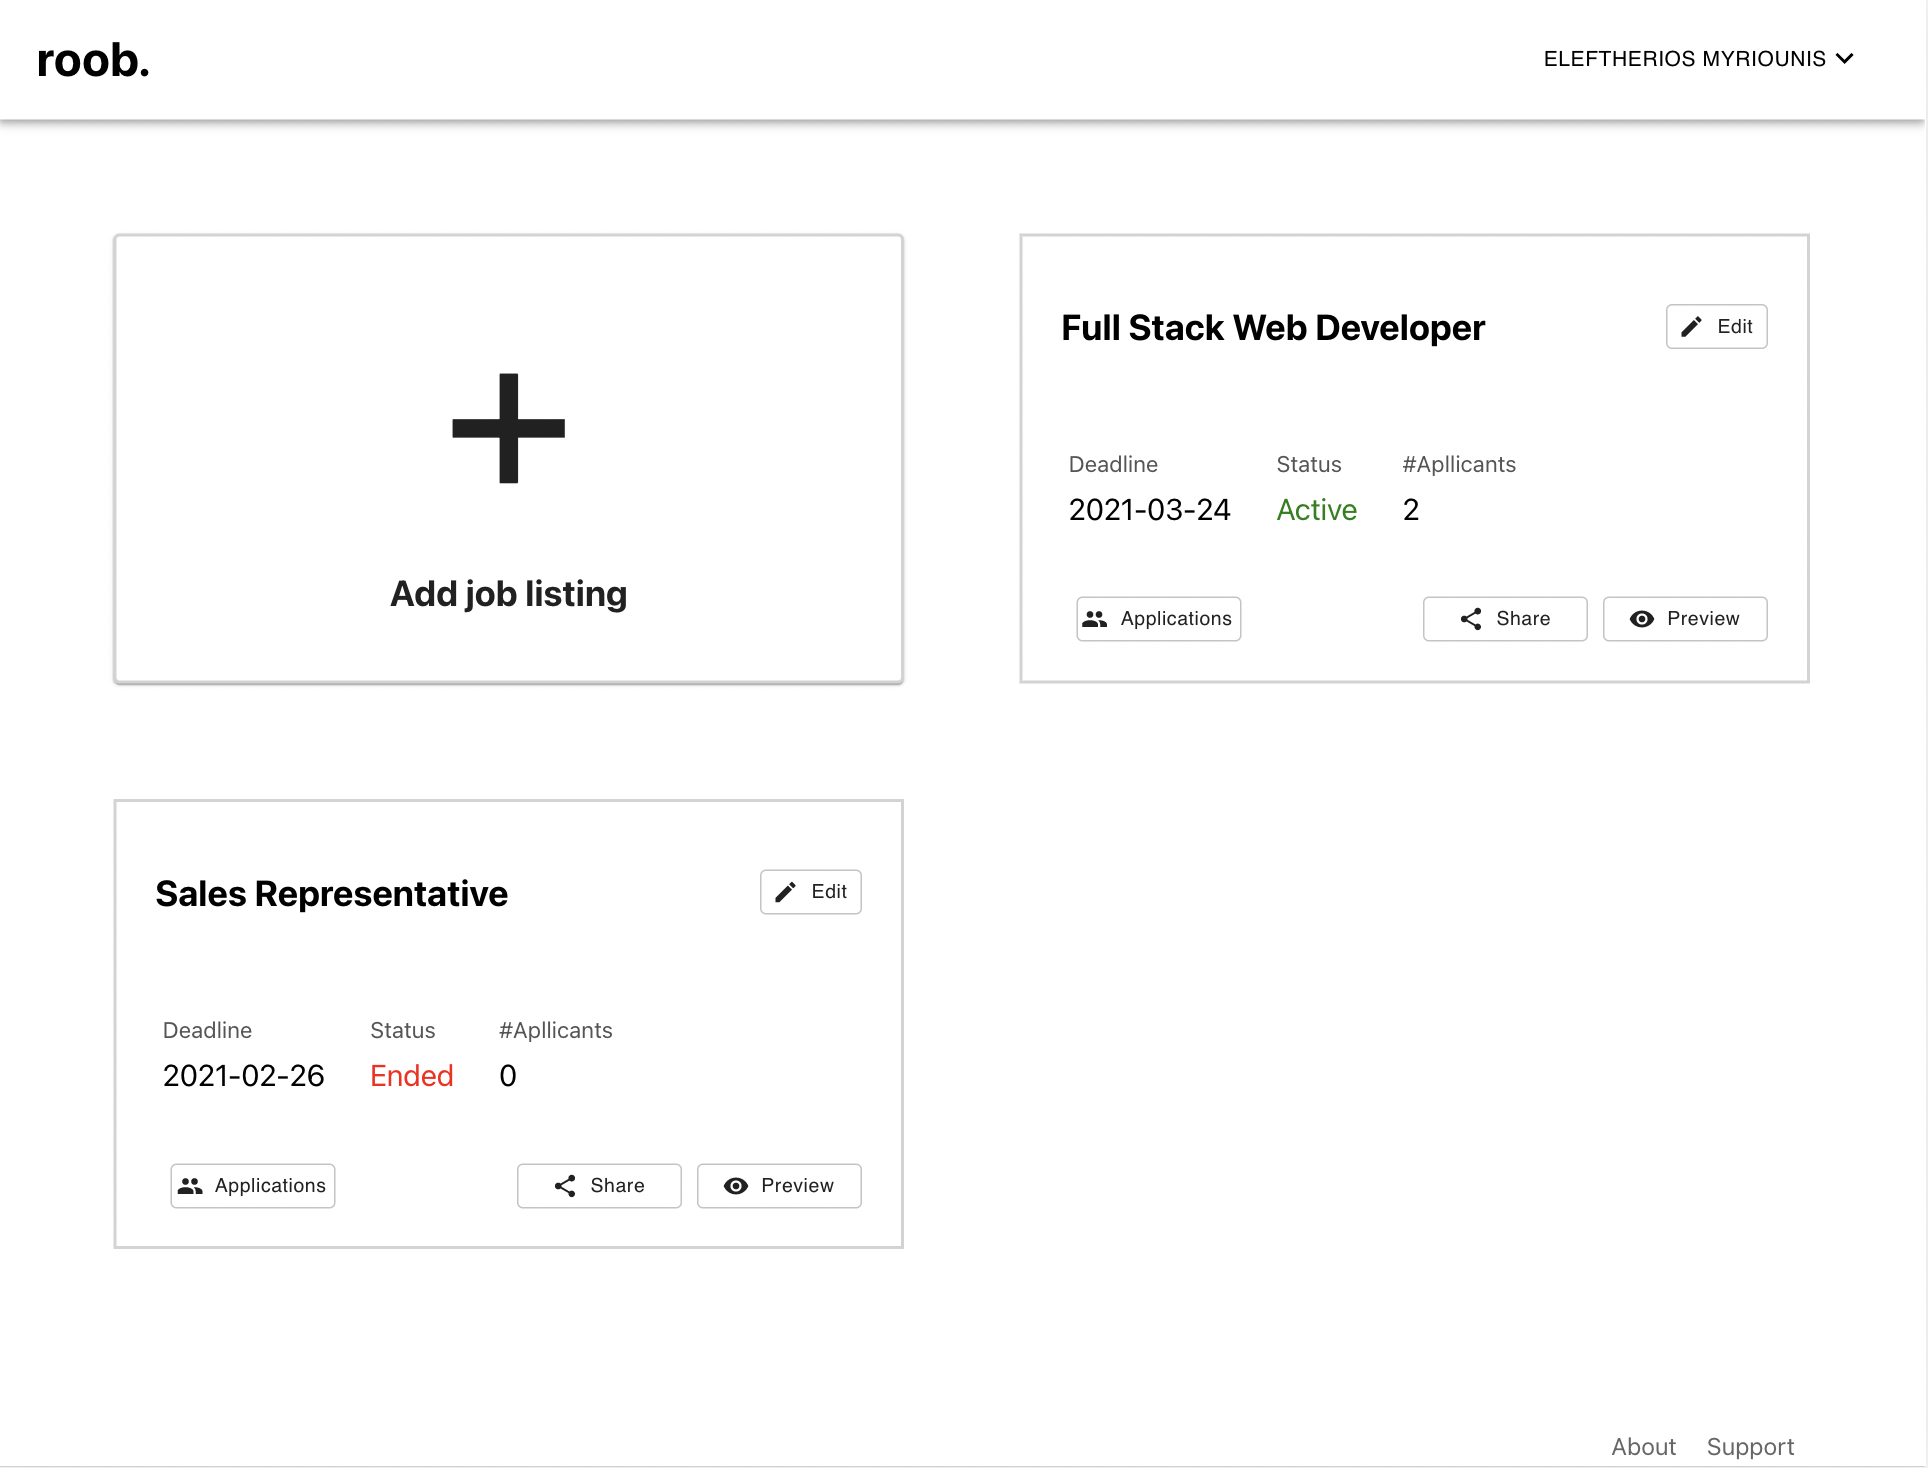This screenshot has height=1468, width=1928.
Task: Click Edit label on Full Stack card
Action: pyautogui.click(x=1734, y=327)
